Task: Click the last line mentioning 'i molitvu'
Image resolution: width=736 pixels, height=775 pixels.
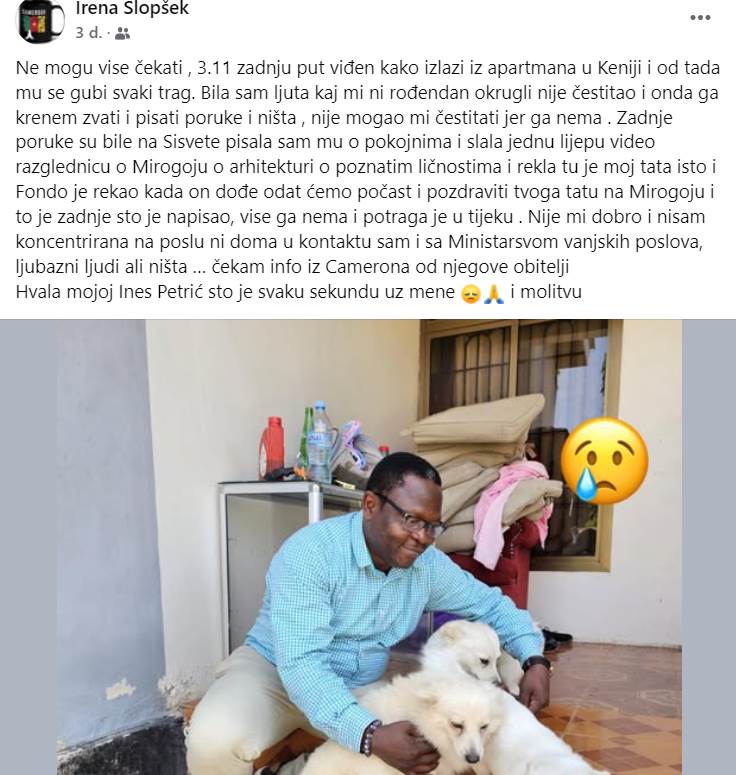Action: click(x=299, y=292)
